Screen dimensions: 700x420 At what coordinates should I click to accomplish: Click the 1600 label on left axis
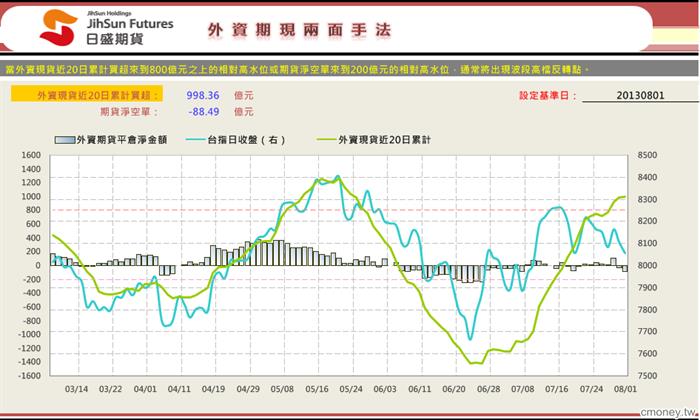pyautogui.click(x=31, y=155)
